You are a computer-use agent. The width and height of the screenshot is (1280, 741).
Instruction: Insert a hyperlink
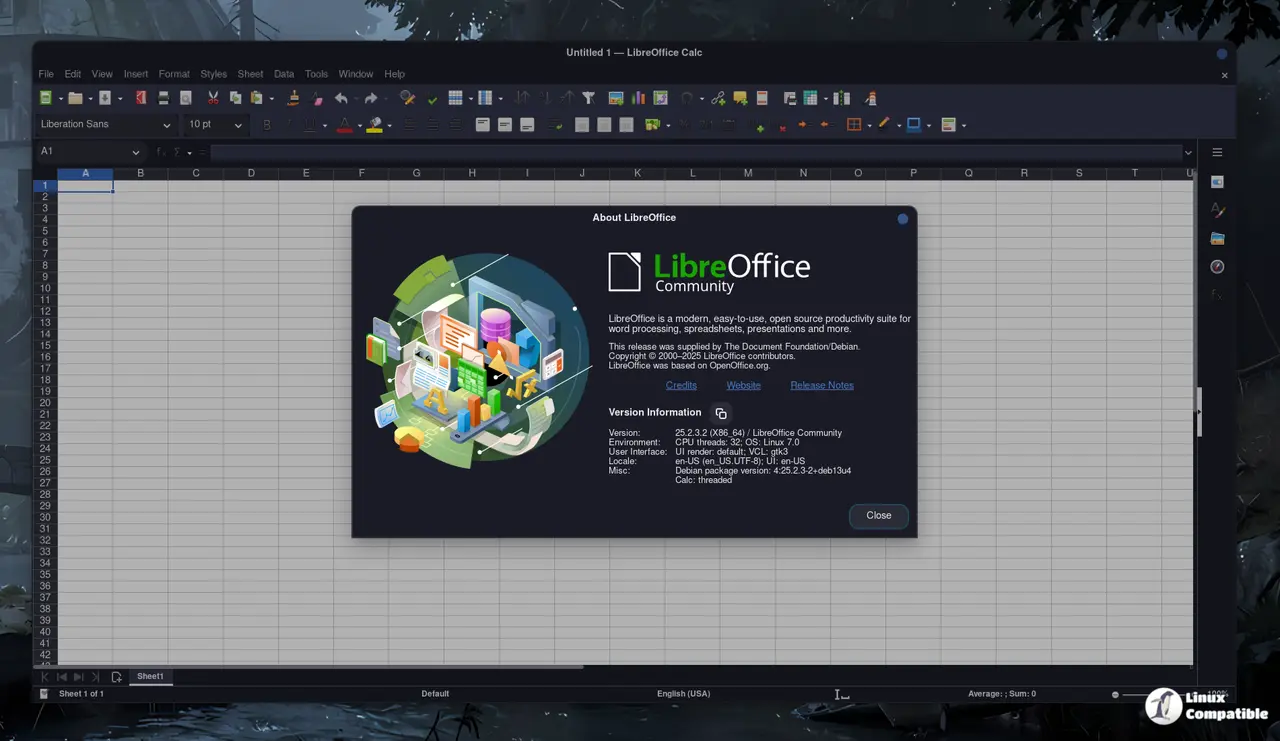(x=718, y=98)
